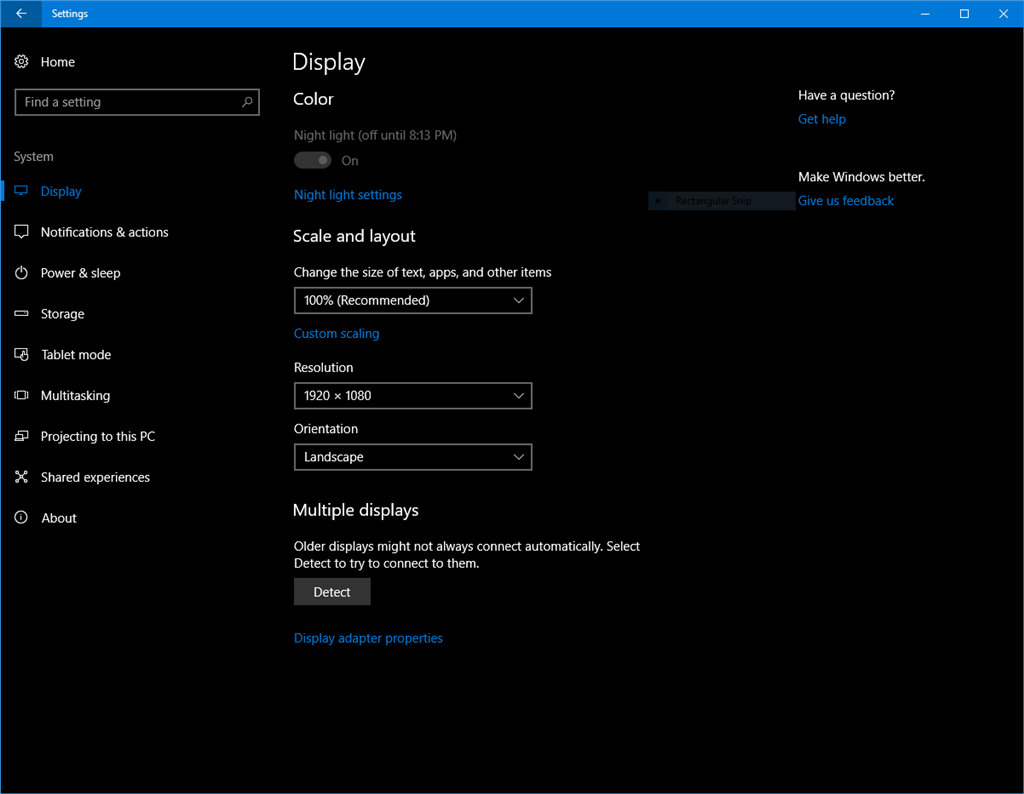Open Display adapter properties link
The image size is (1024, 794).
(368, 637)
